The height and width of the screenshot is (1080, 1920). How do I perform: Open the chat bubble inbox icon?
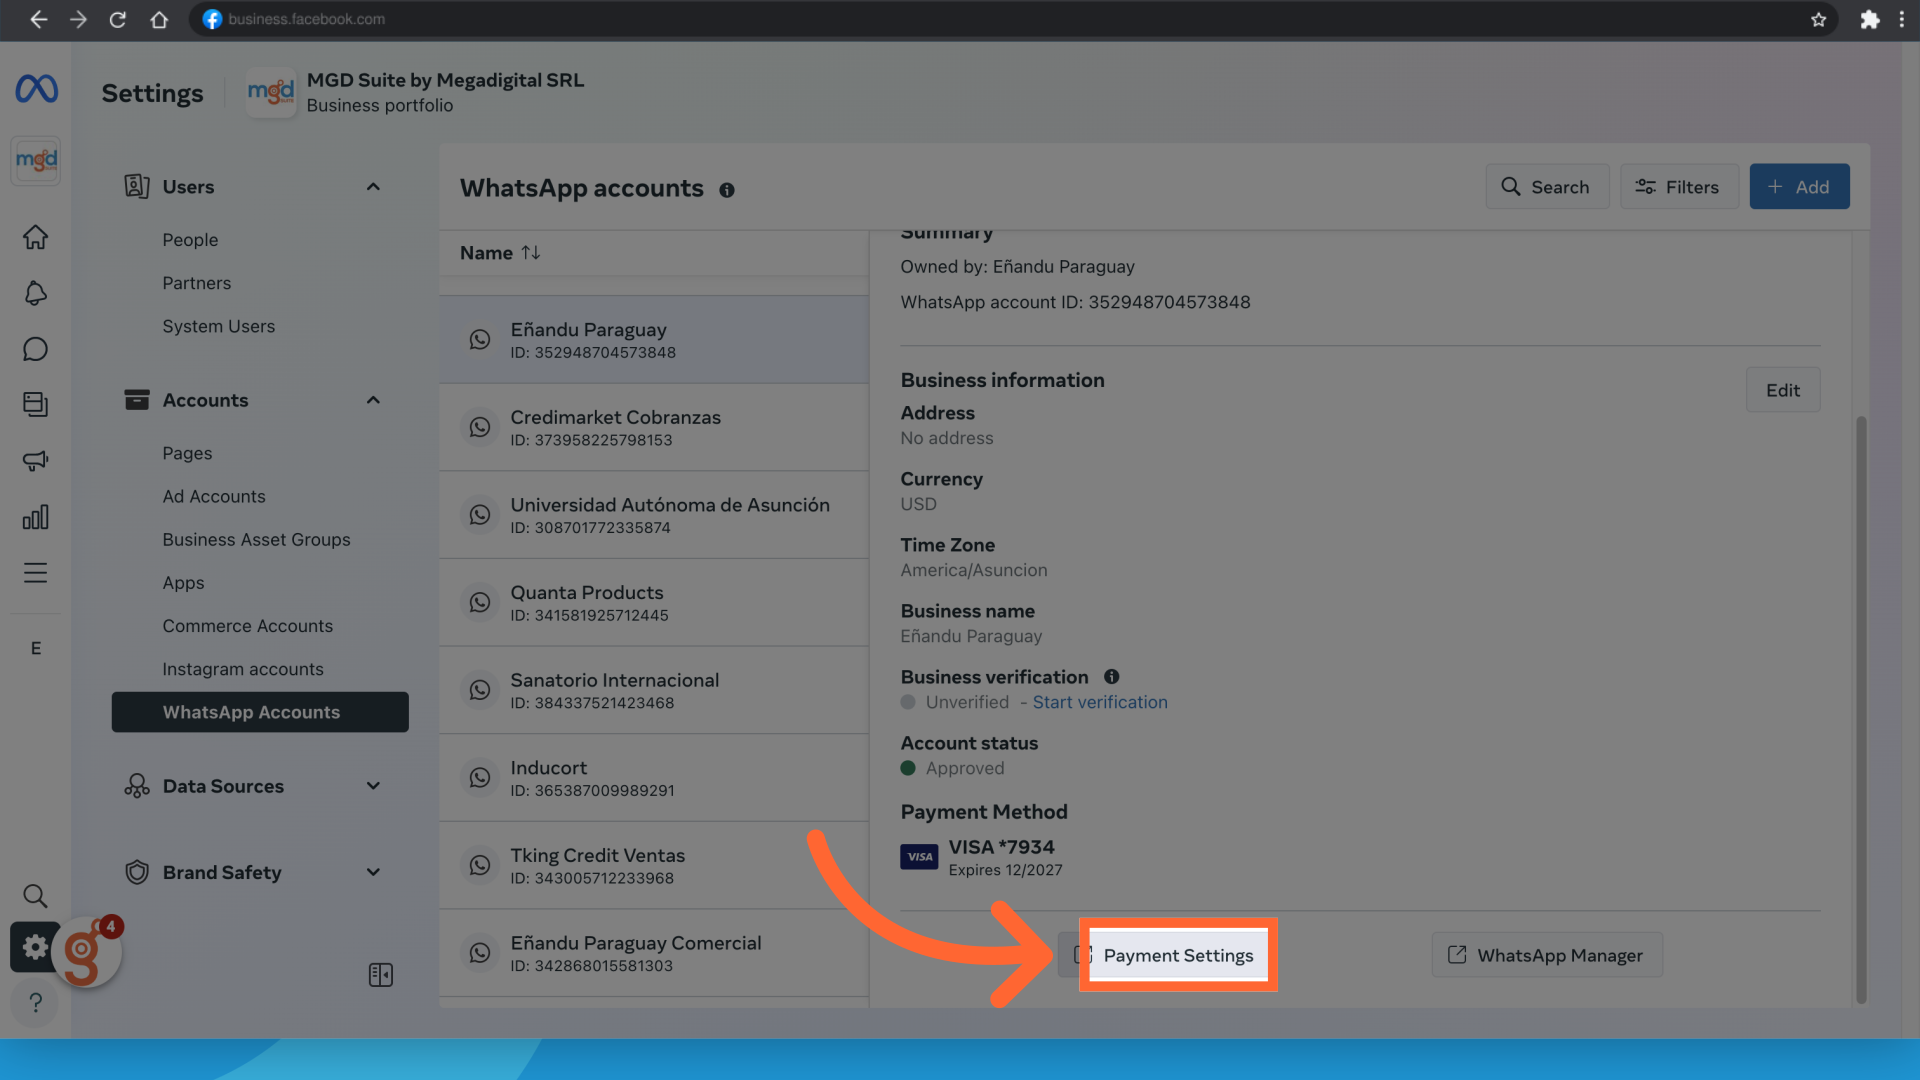tap(36, 349)
